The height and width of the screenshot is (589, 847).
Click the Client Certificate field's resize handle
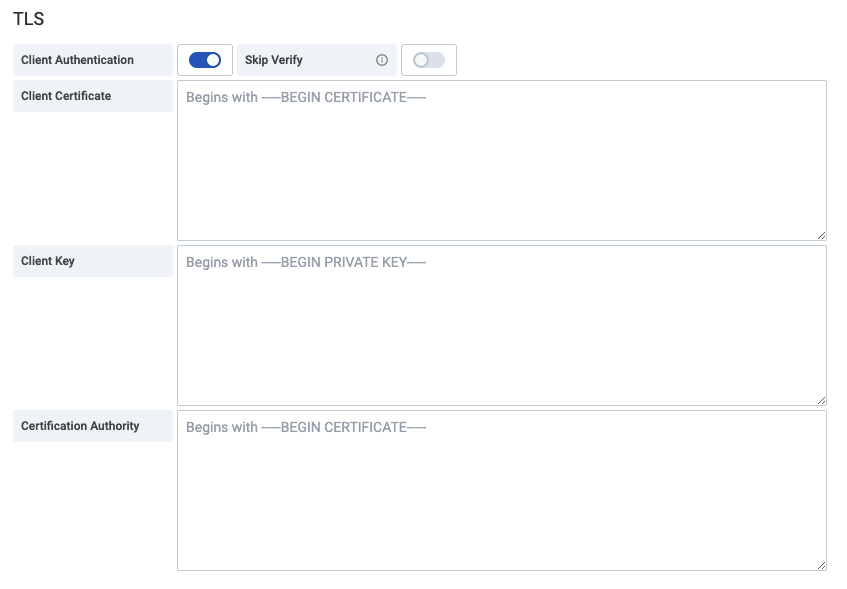click(821, 235)
